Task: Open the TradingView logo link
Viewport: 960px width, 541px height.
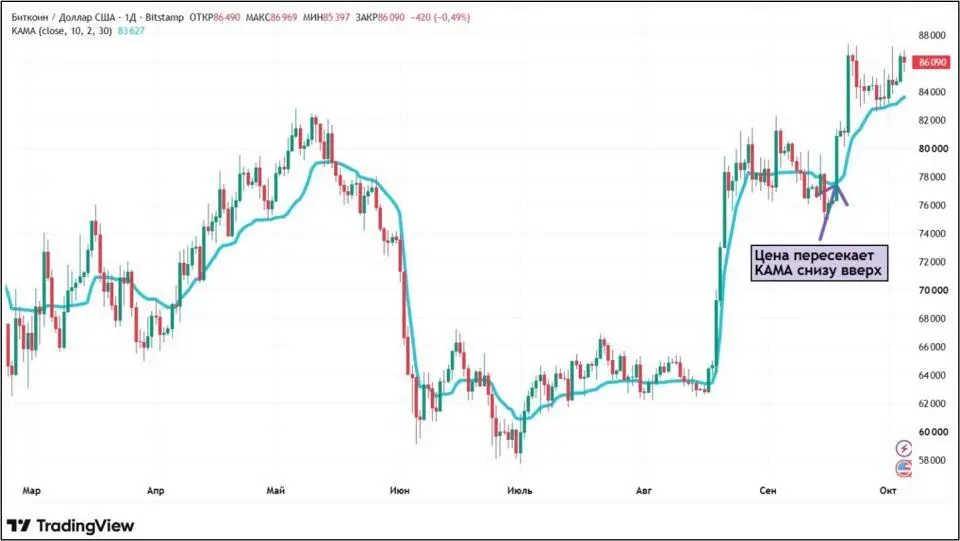Action: [x=70, y=525]
